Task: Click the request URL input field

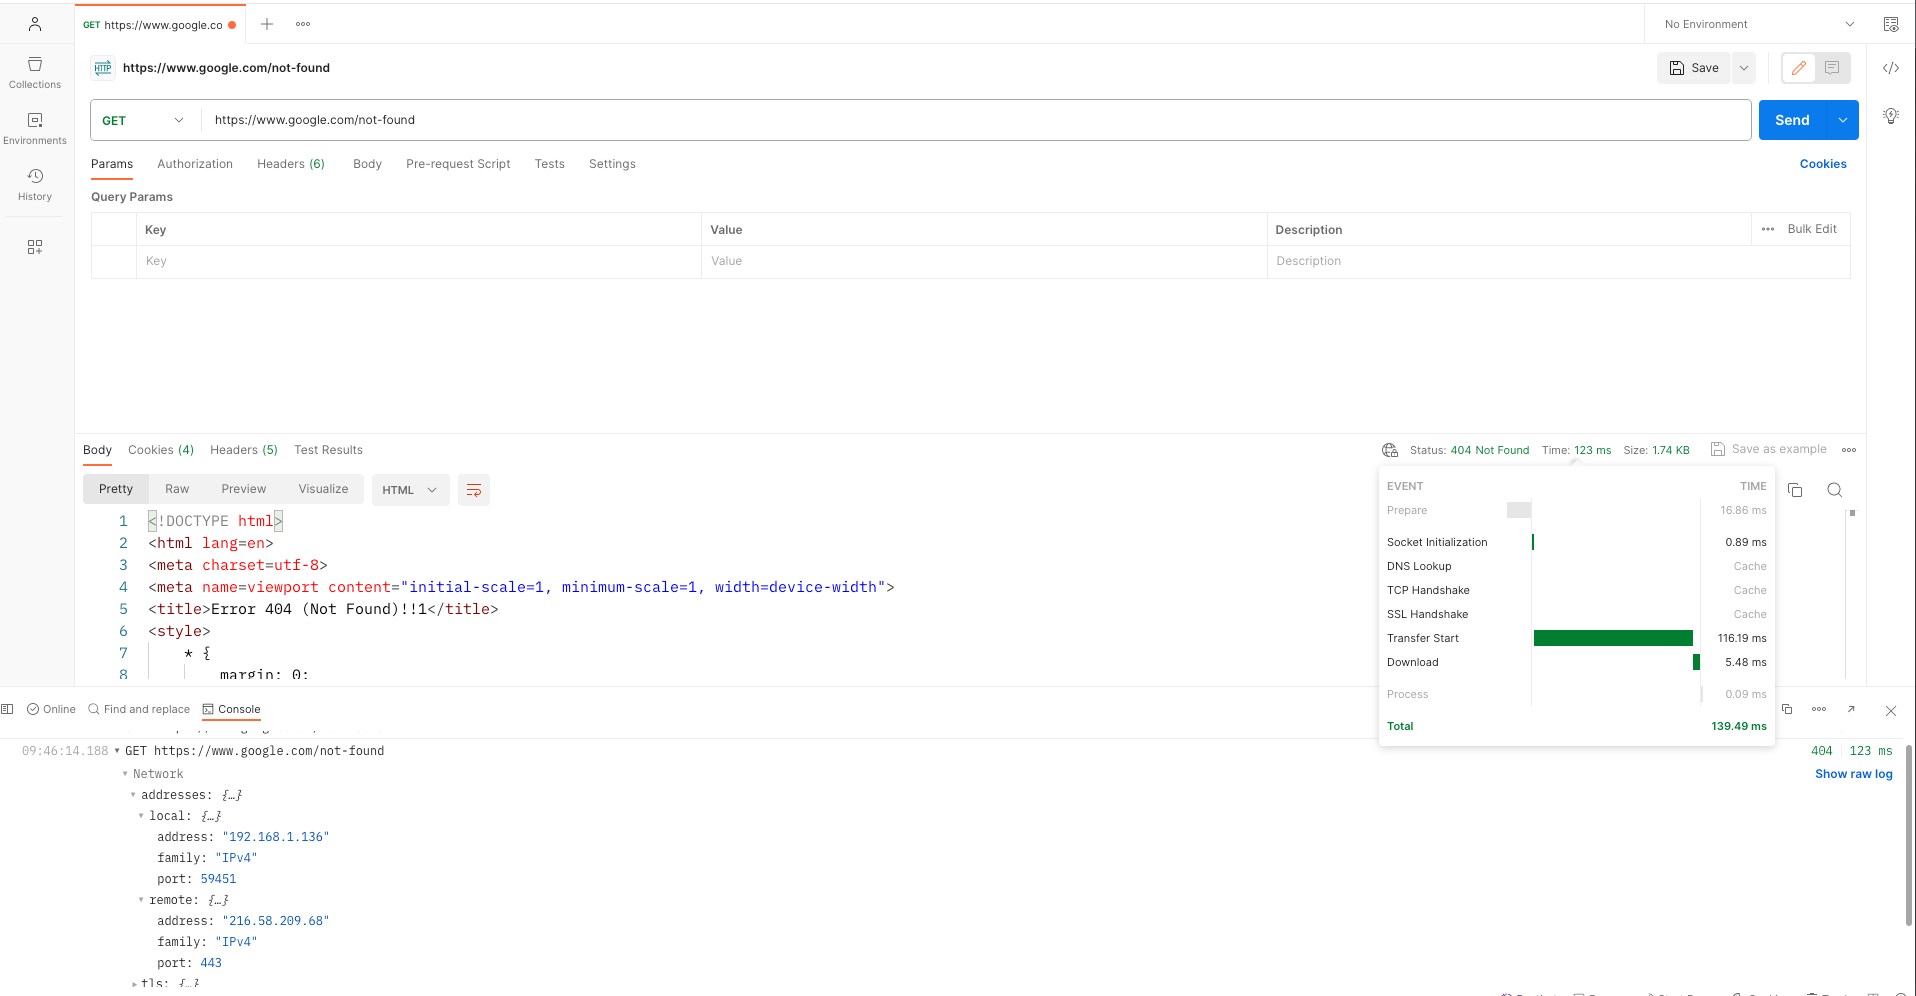Action: pyautogui.click(x=975, y=120)
